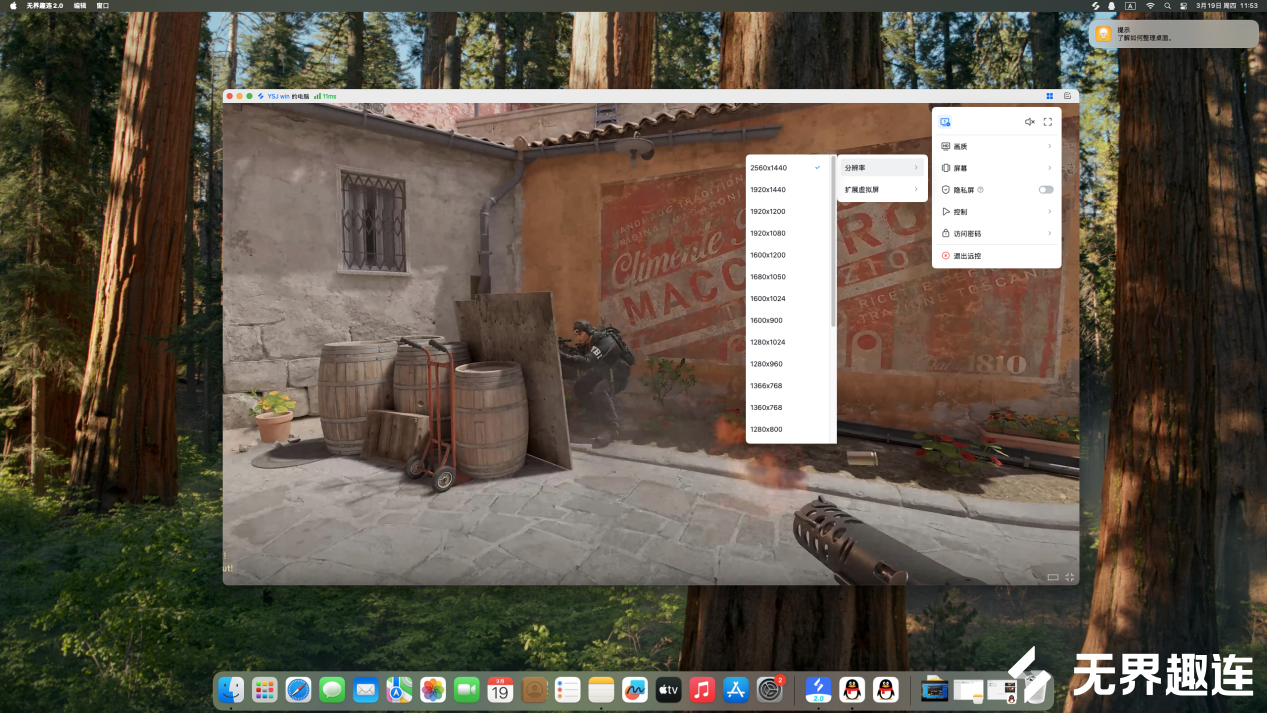Open the 编辑 menu in menu bar
This screenshot has height=713, width=1267.
[80, 5]
